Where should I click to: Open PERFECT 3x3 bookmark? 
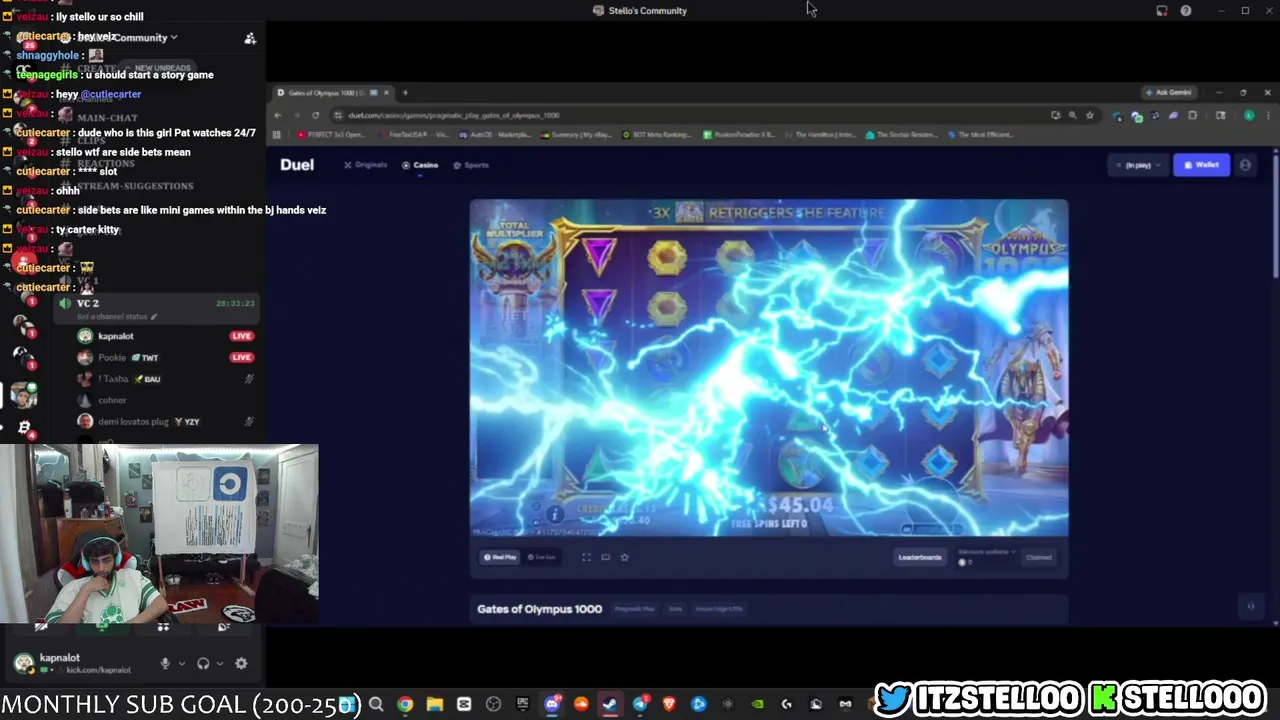(330, 134)
